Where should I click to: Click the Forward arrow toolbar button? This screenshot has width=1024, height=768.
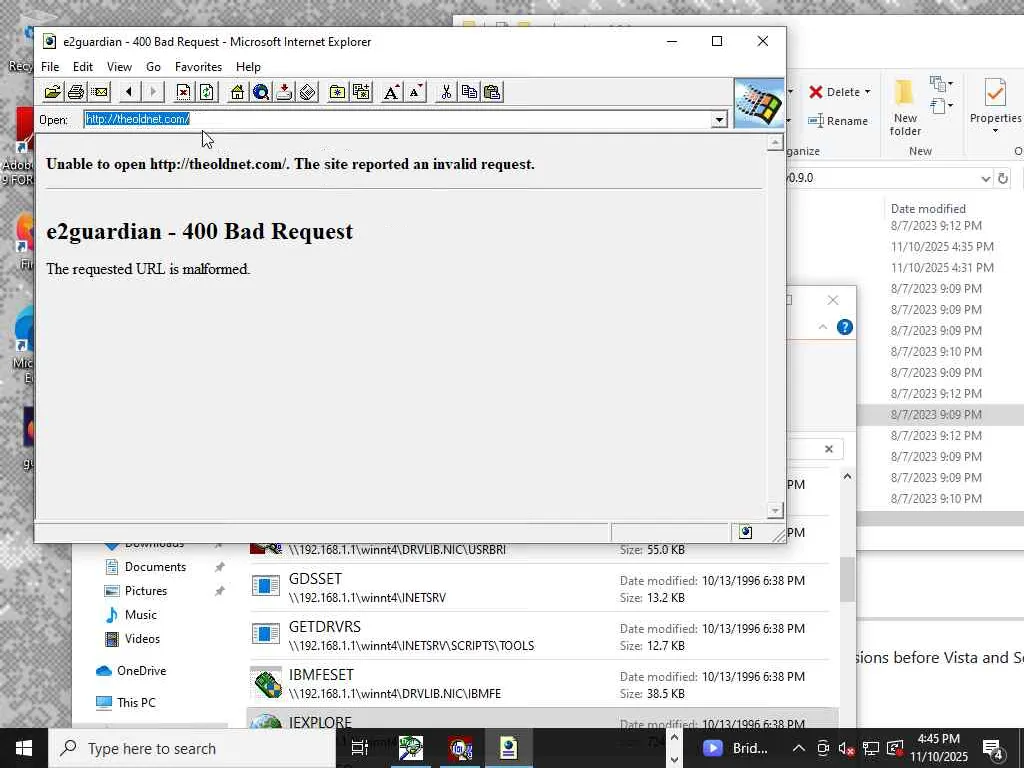(153, 92)
